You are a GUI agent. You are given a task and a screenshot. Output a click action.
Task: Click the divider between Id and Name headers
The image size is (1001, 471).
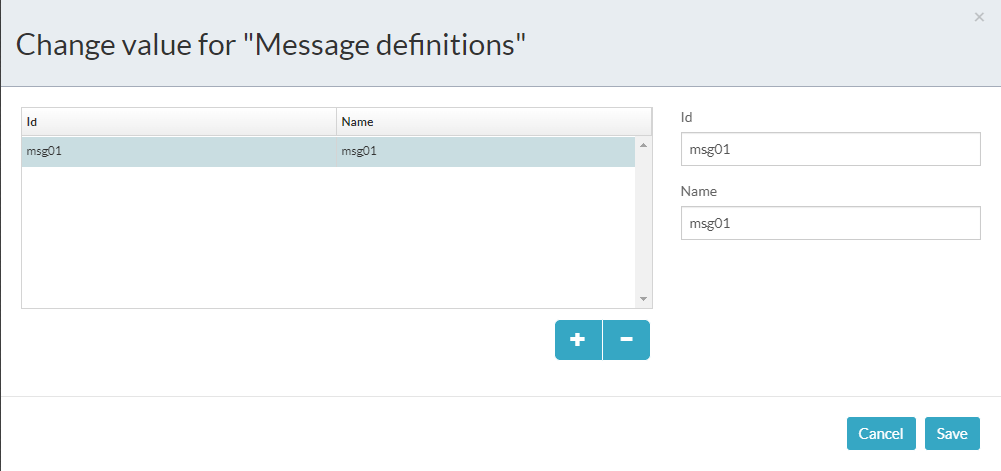(x=337, y=122)
